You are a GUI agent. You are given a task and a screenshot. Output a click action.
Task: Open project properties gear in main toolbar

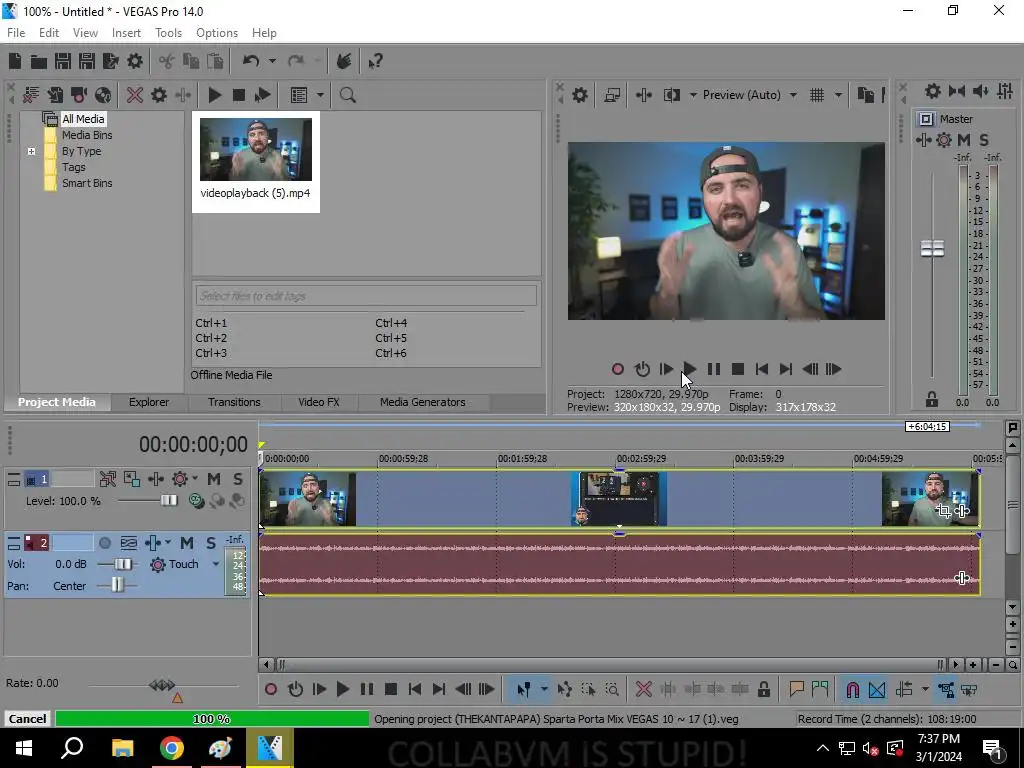(x=135, y=61)
